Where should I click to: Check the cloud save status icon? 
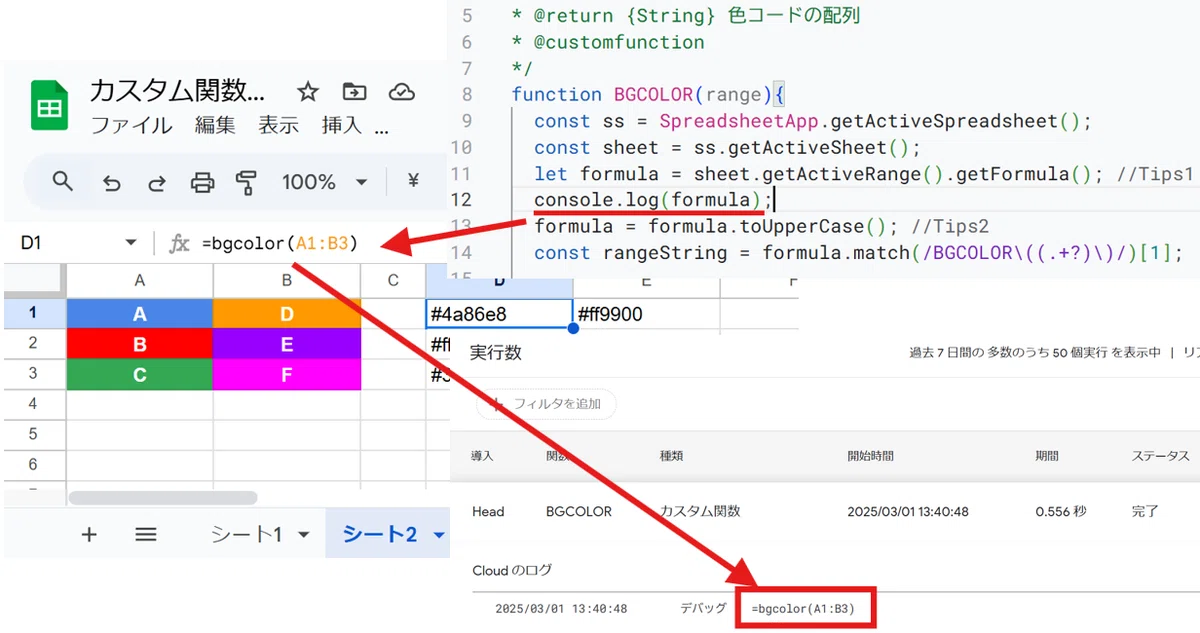click(402, 92)
